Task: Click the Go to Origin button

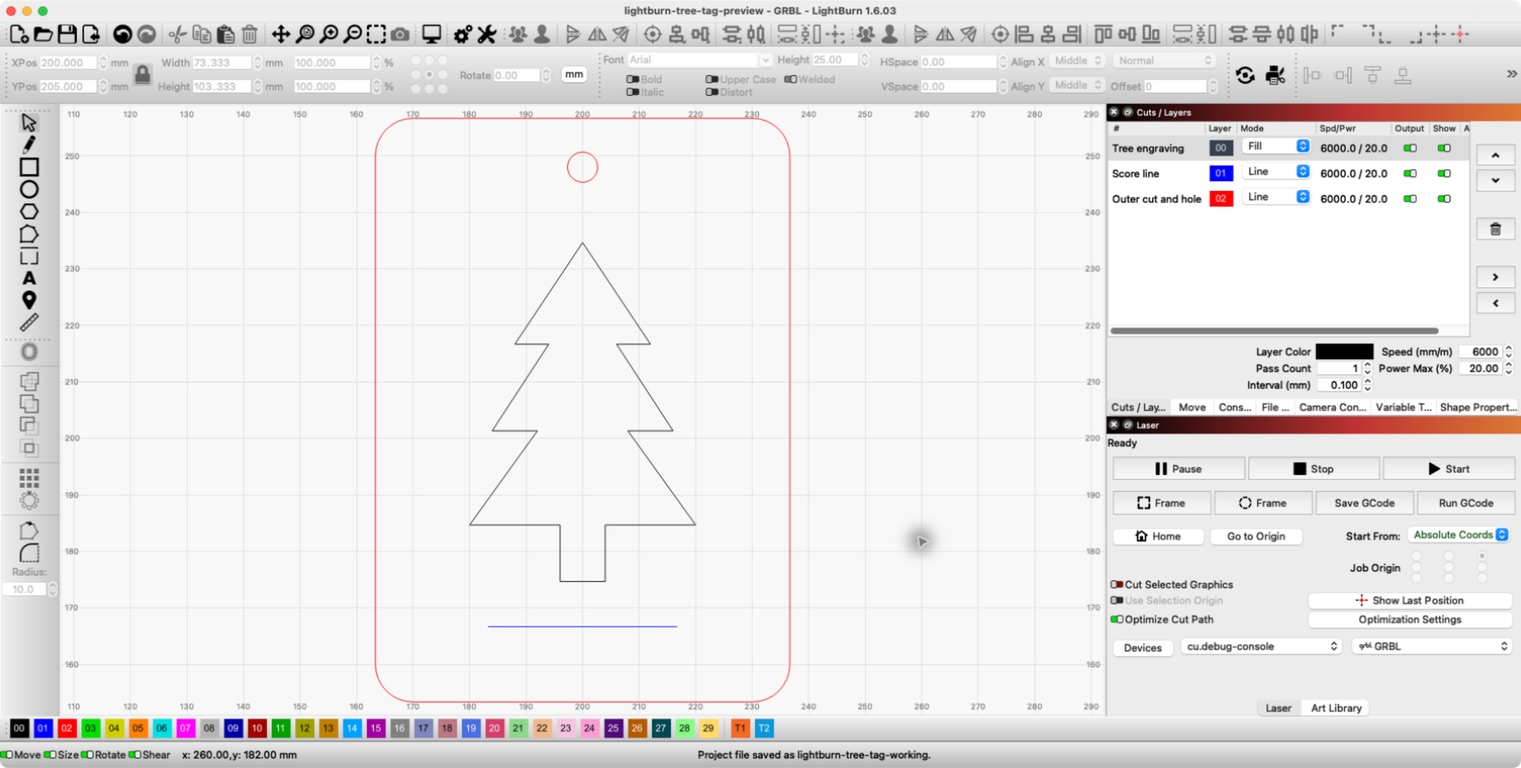Action: click(x=1256, y=537)
